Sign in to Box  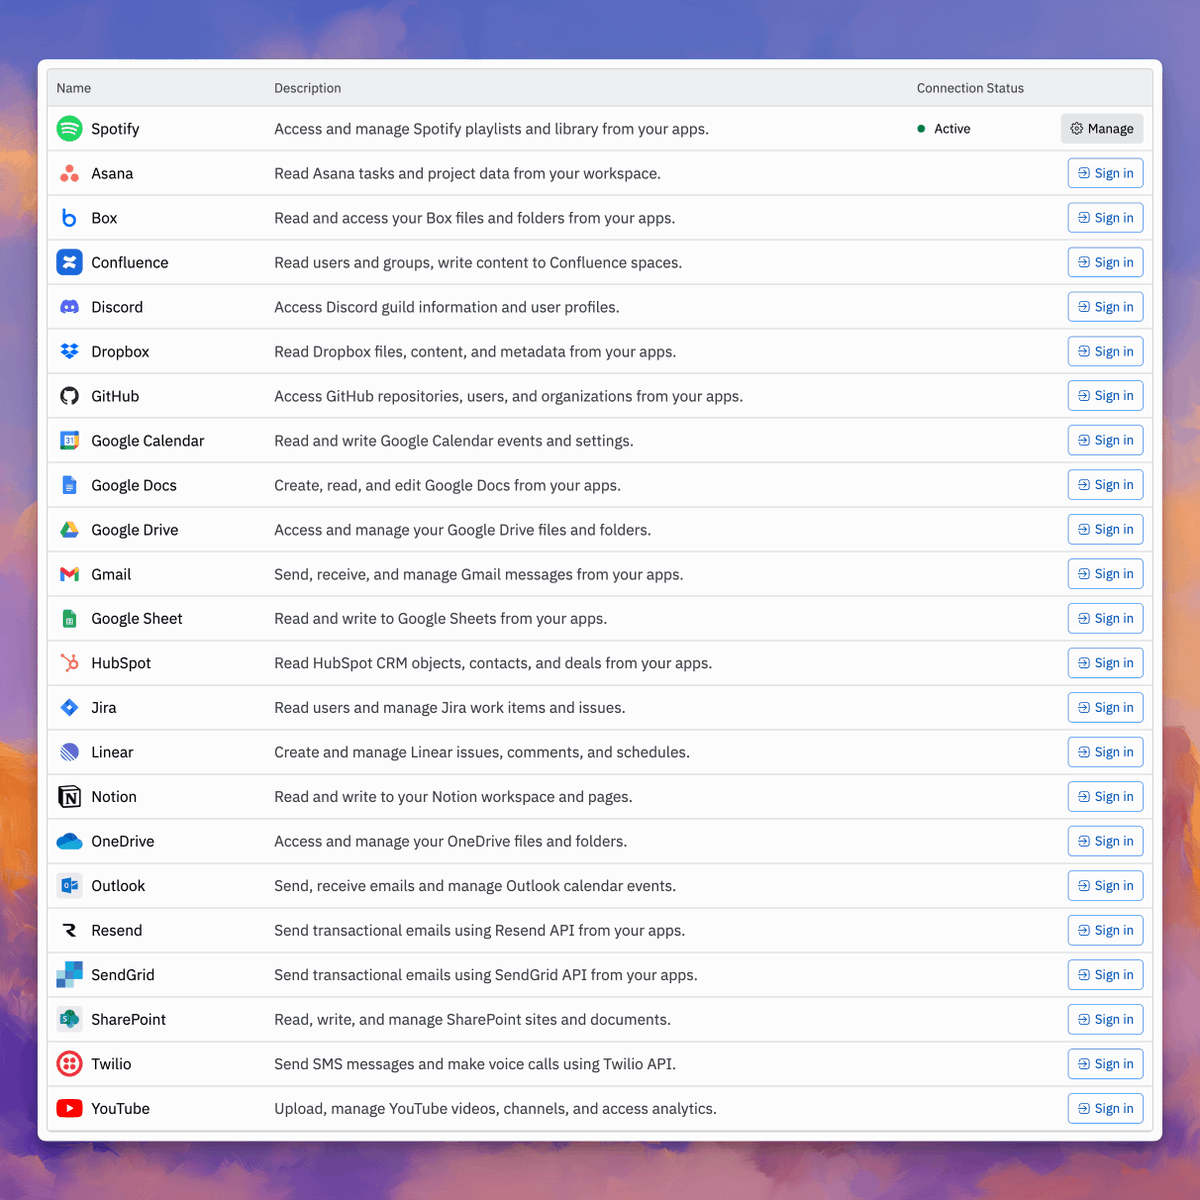pos(1105,218)
